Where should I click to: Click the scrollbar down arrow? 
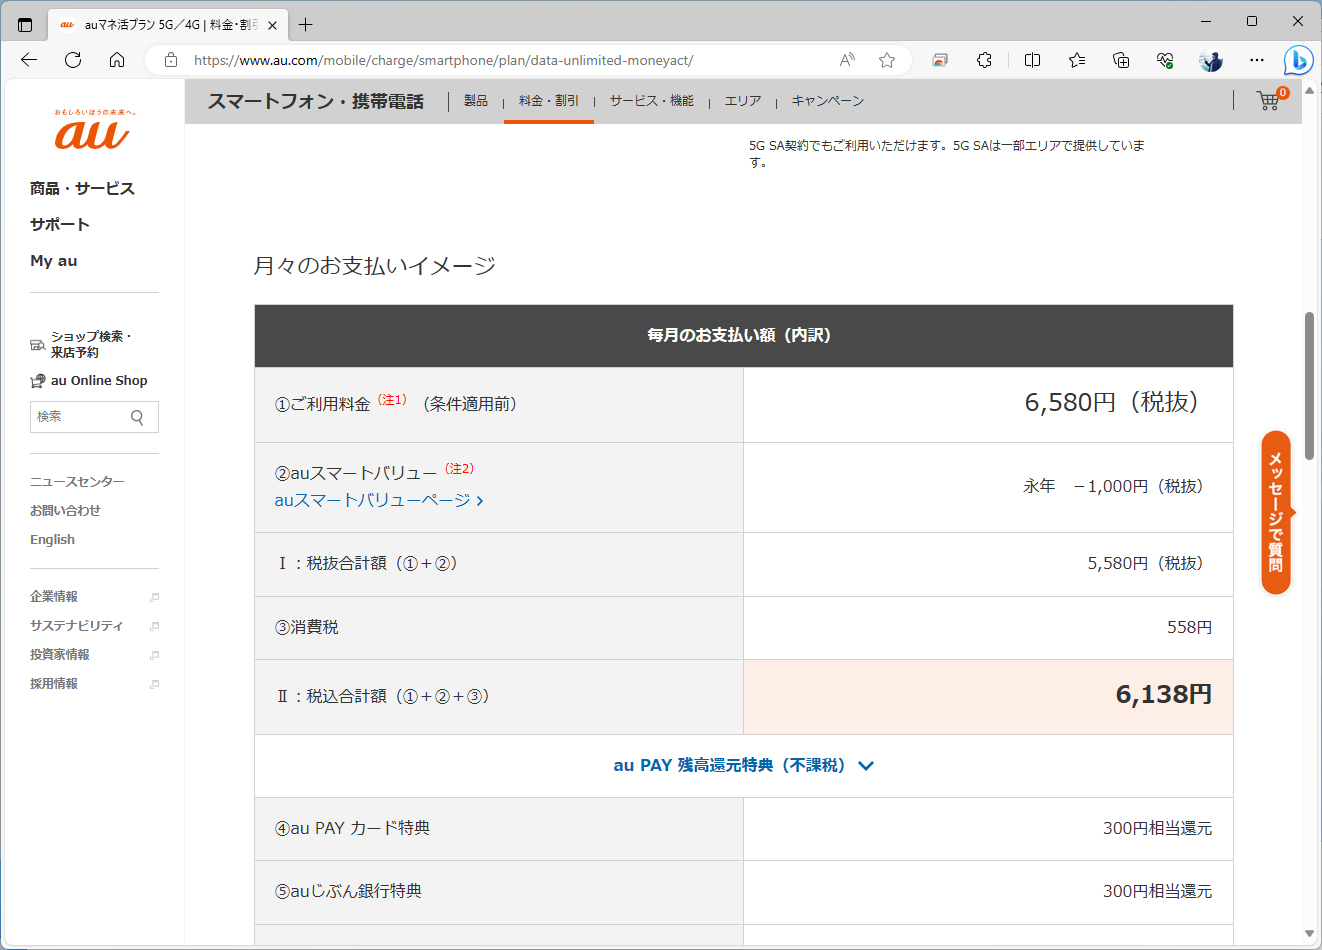1309,934
